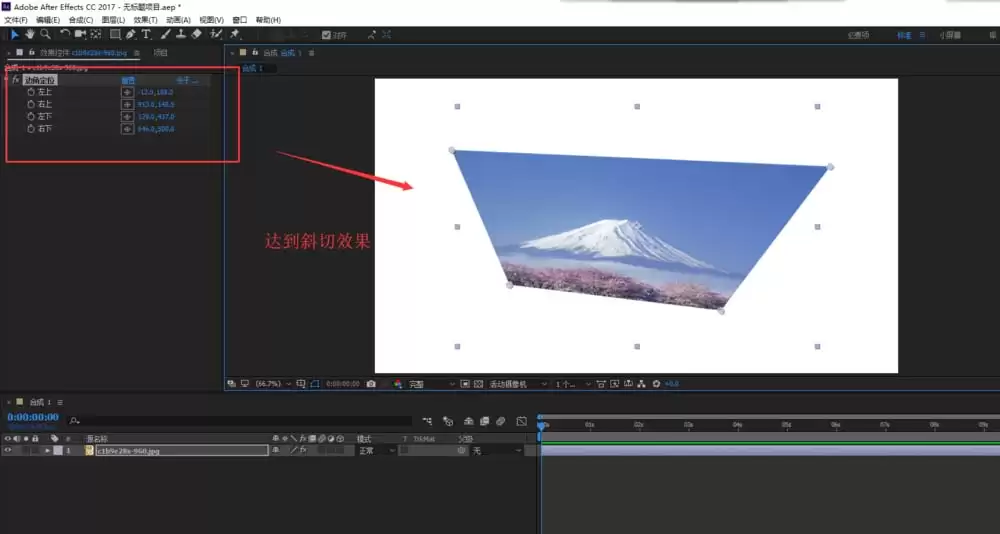This screenshot has height=534, width=1000.
Task: Select the Hand tool
Action: pyautogui.click(x=29, y=34)
